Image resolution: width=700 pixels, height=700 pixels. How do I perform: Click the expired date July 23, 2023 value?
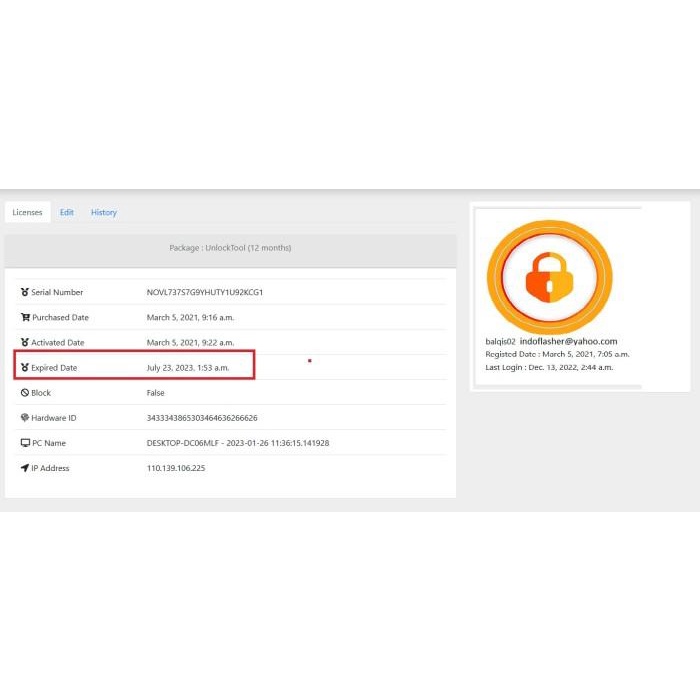click(187, 368)
